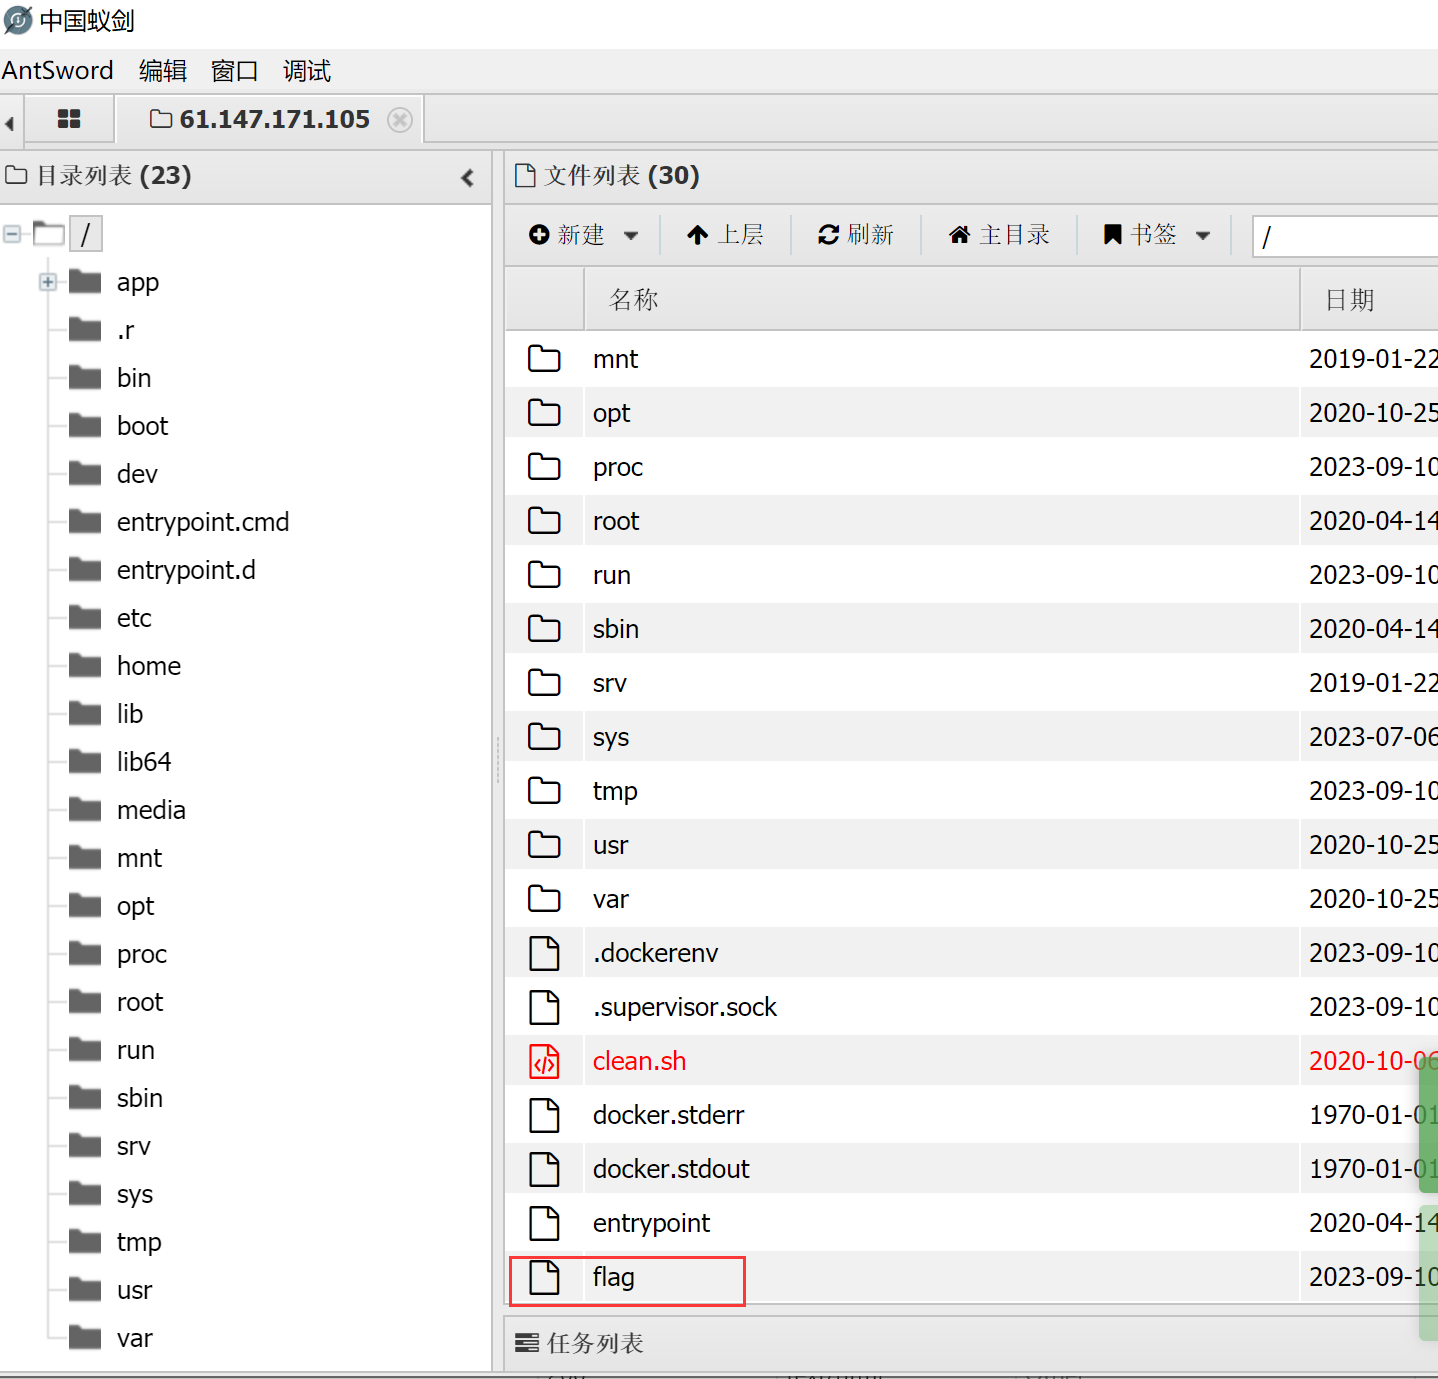Sort files by 名称 column header
This screenshot has height=1379, width=1438.
pyautogui.click(x=634, y=300)
